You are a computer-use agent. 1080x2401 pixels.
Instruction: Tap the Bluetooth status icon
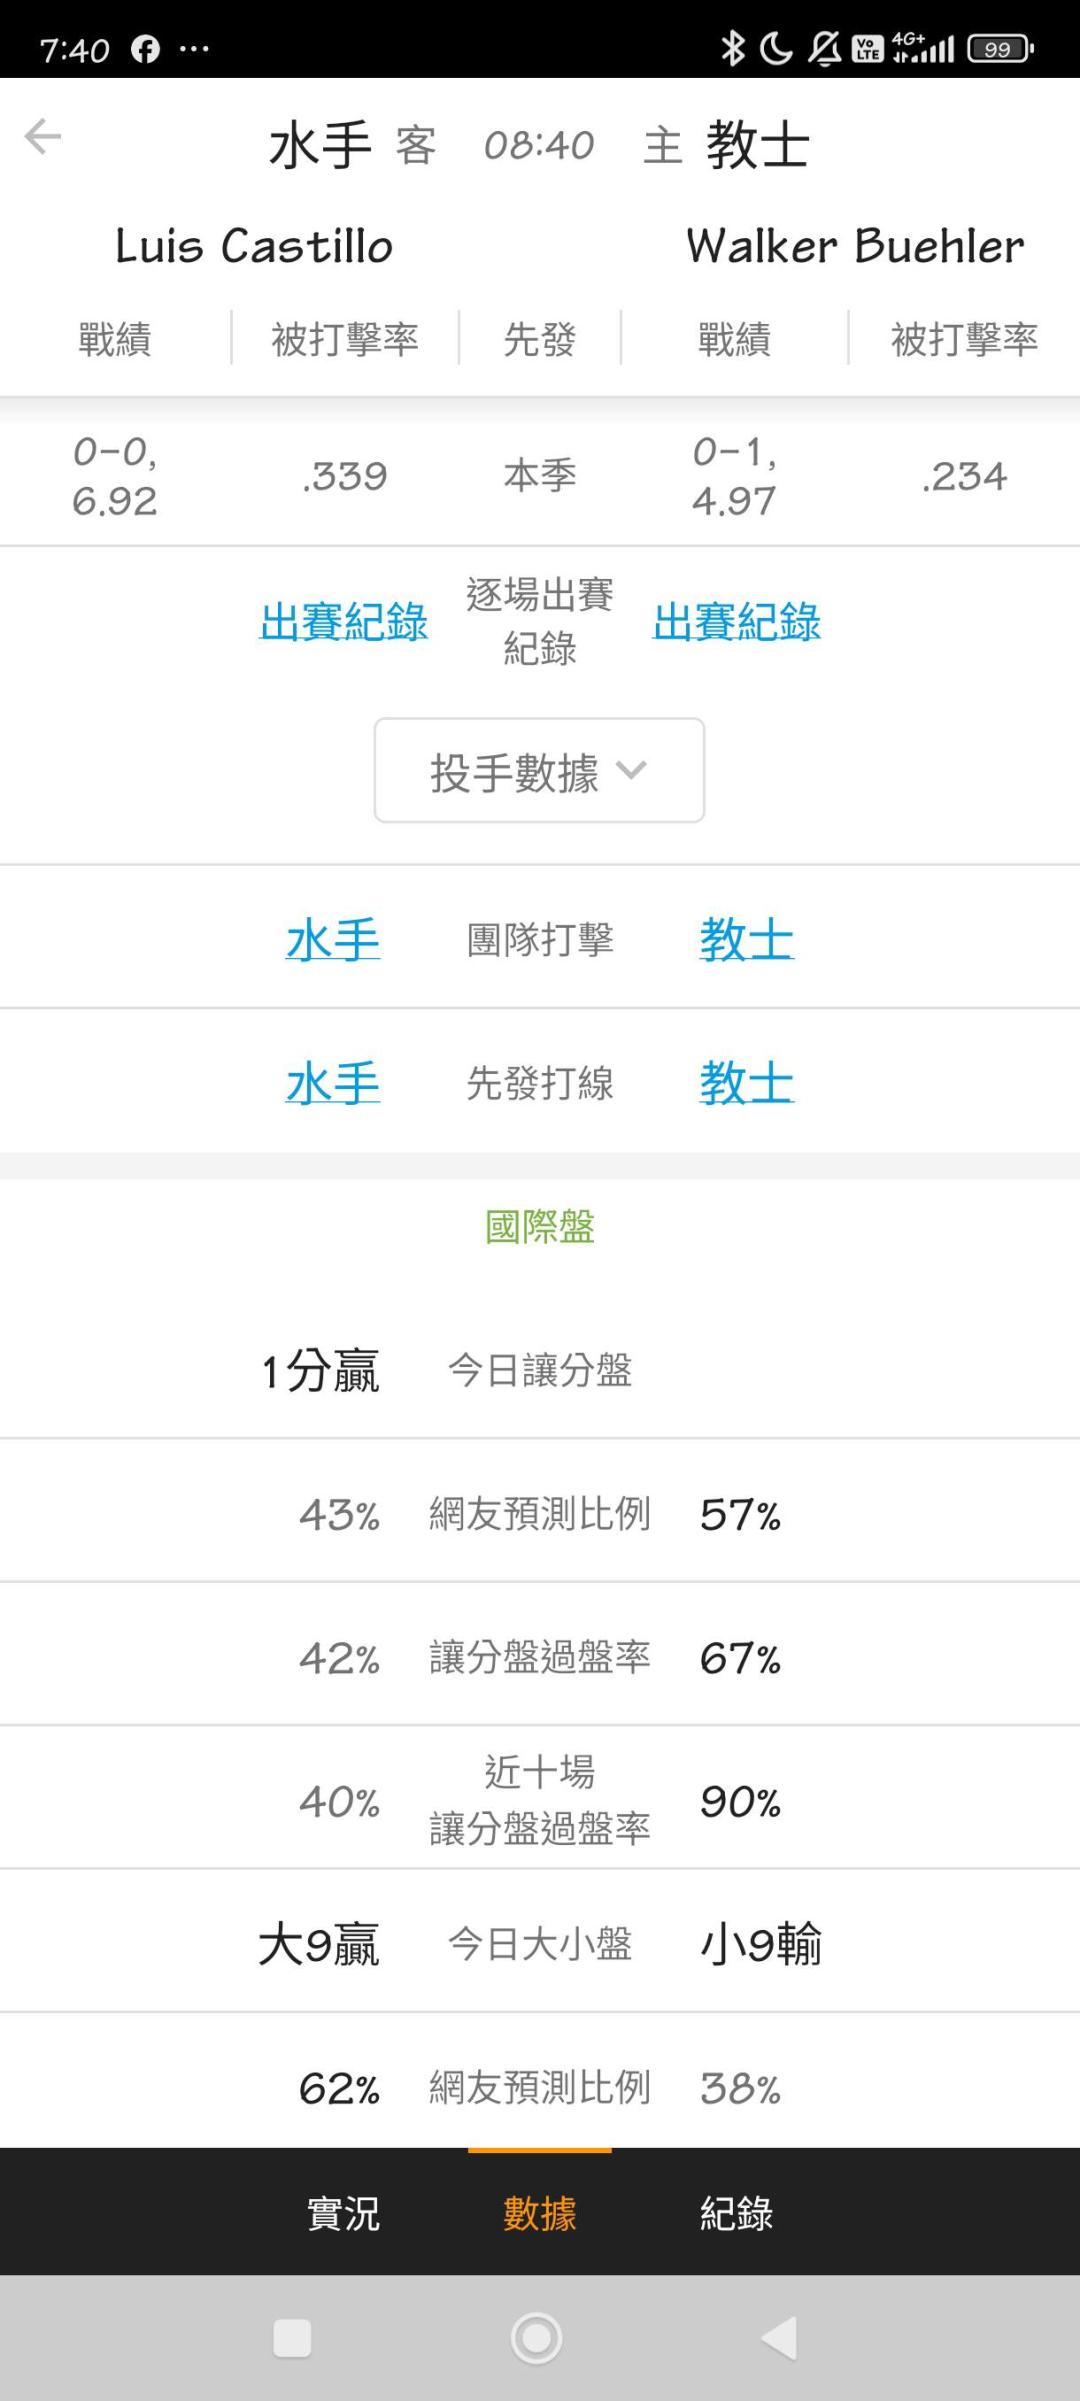click(x=733, y=48)
